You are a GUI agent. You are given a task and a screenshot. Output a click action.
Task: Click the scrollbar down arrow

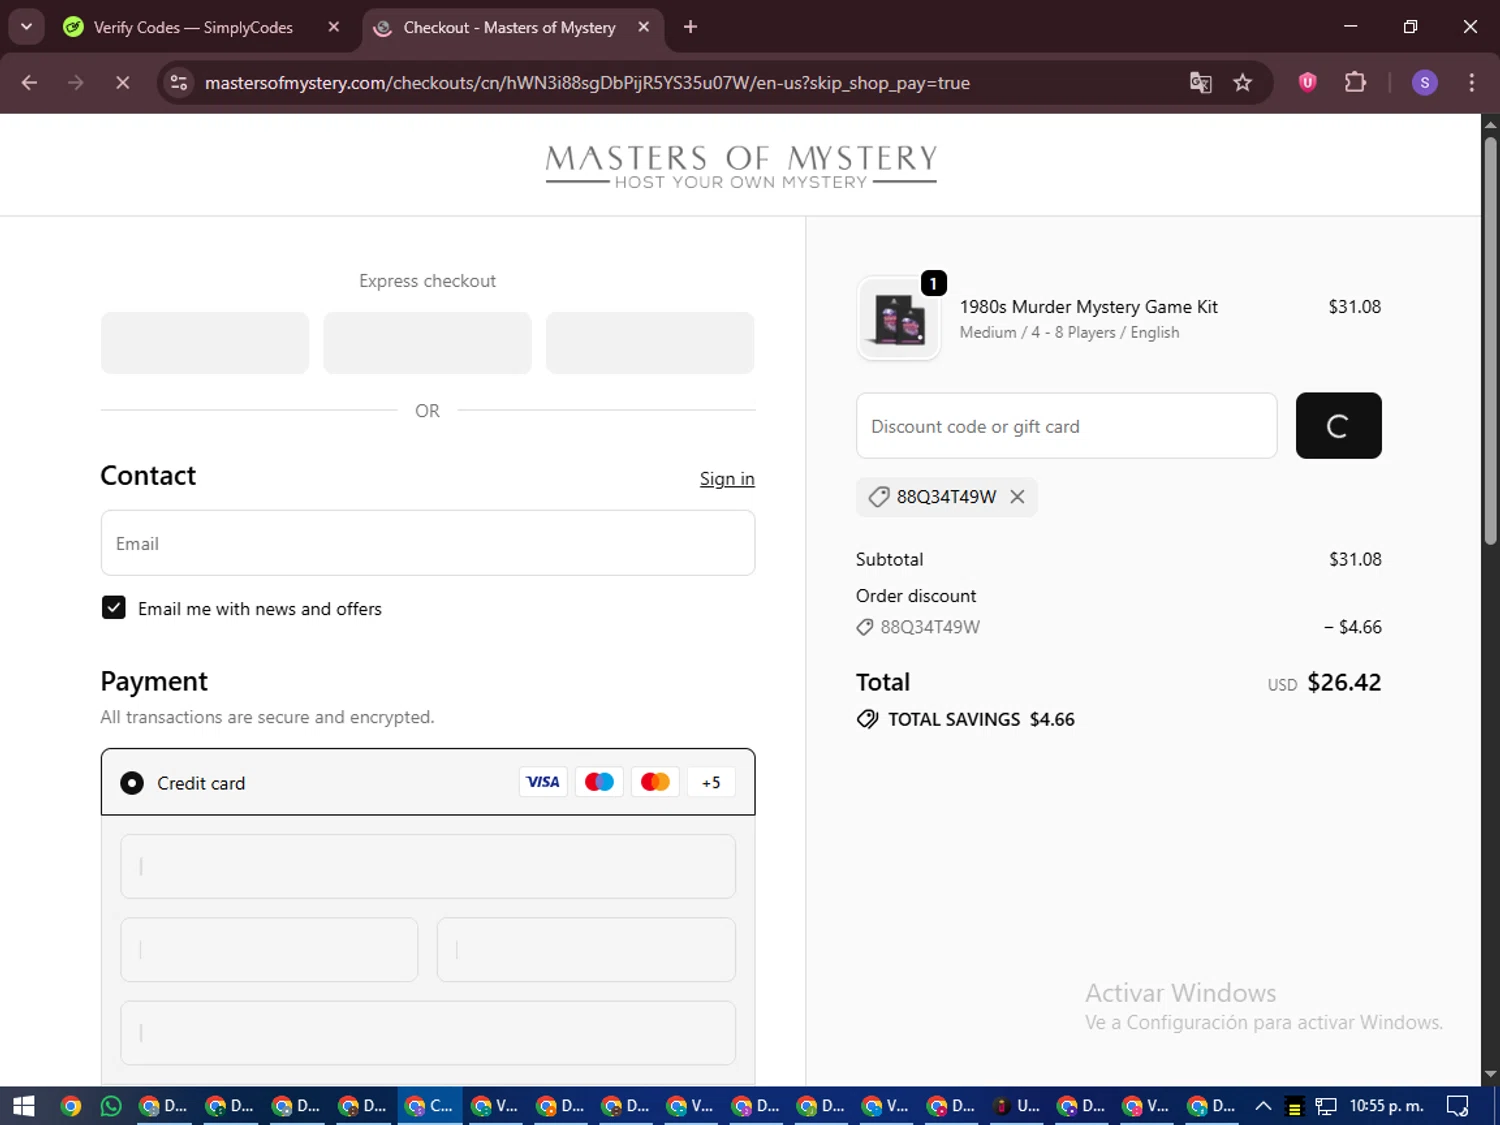pos(1490,1074)
